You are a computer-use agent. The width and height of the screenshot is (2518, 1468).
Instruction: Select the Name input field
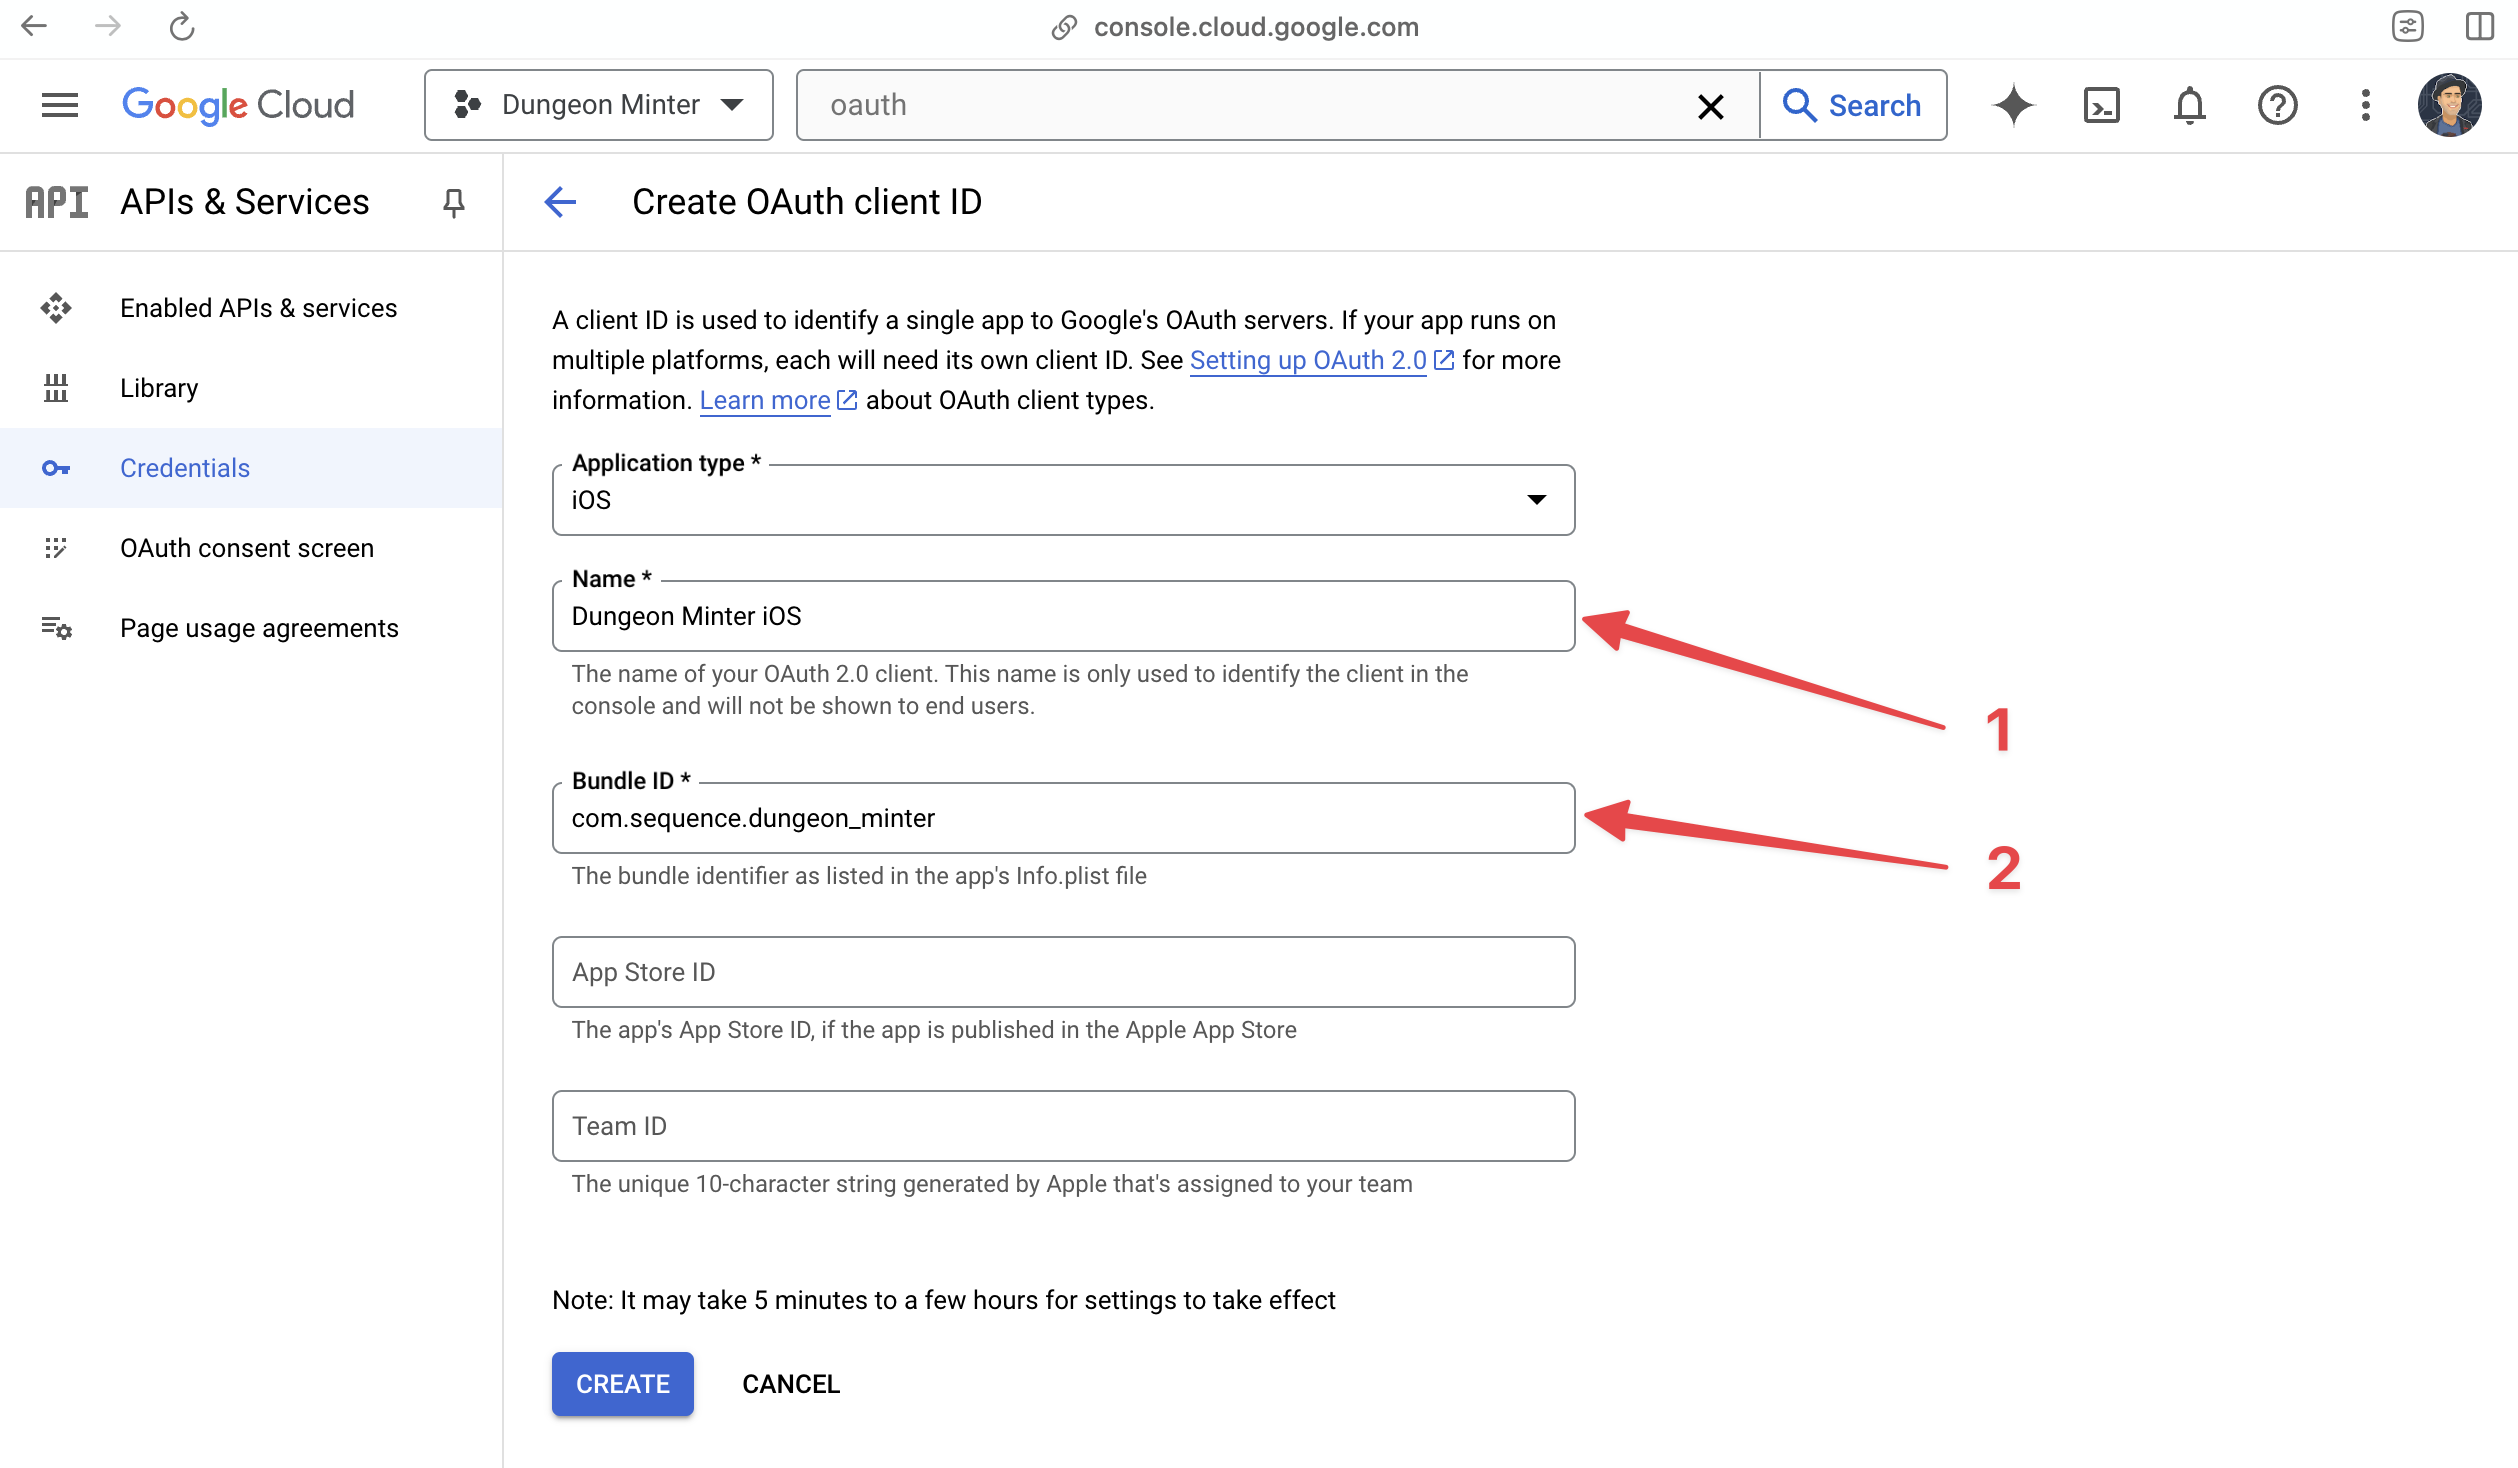[1062, 615]
